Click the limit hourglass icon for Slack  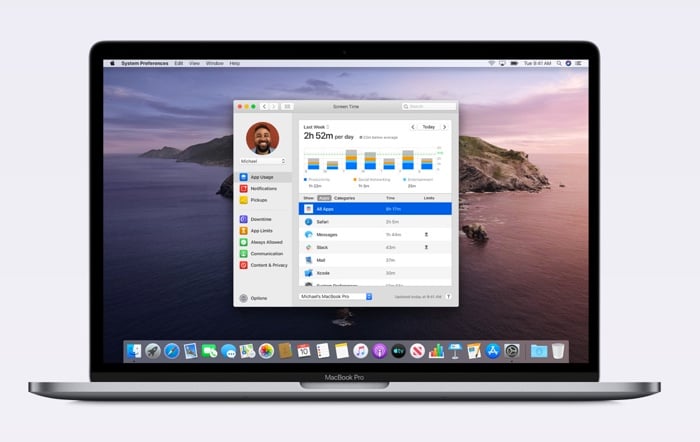(426, 247)
